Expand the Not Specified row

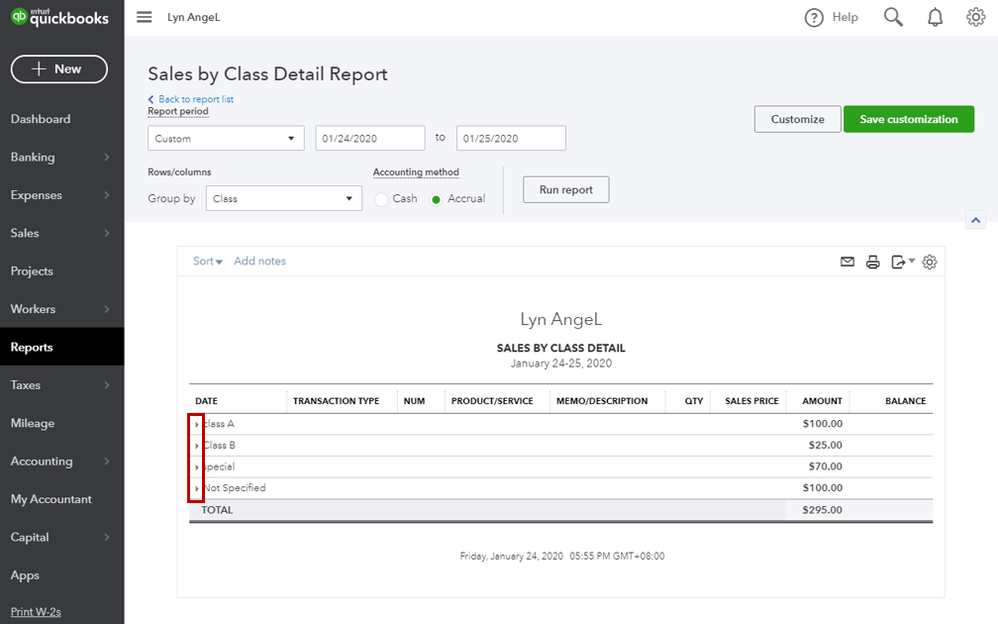click(x=197, y=488)
